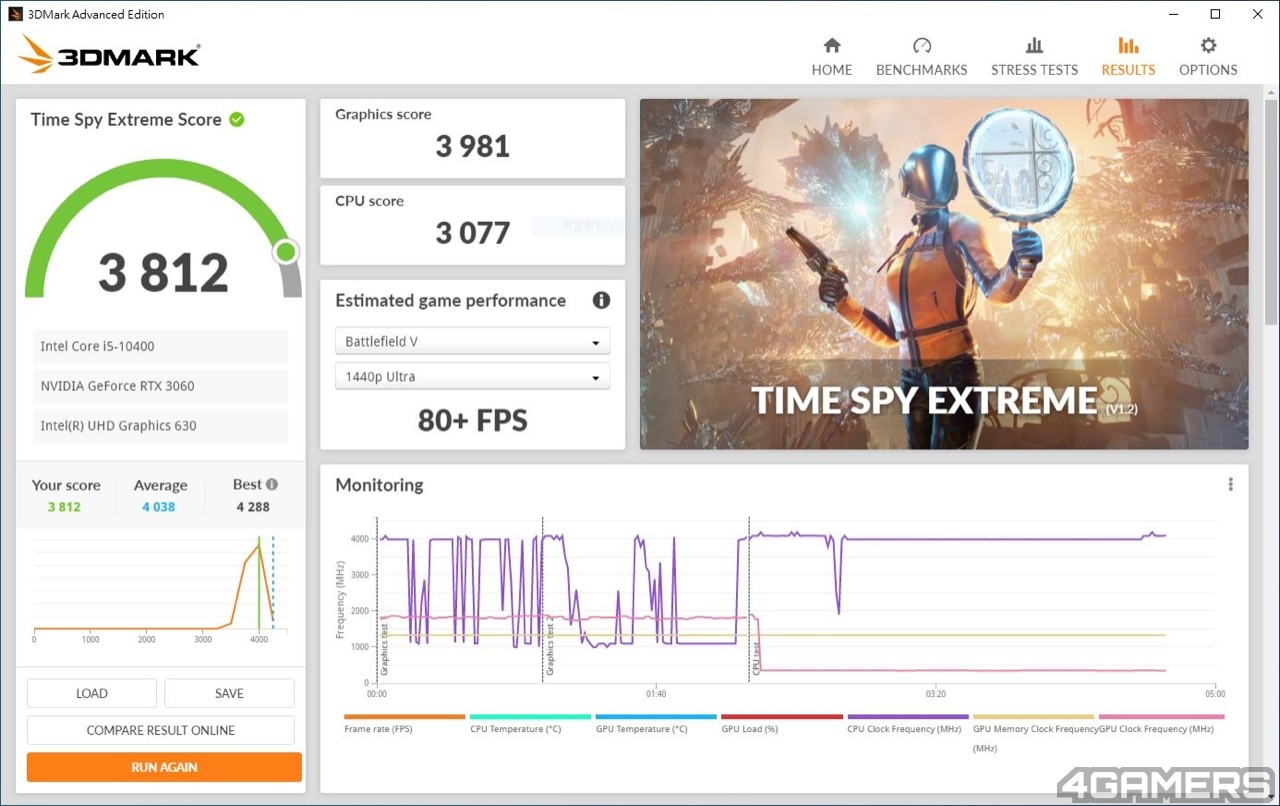Click the Average score 4 038
The width and height of the screenshot is (1280, 806).
click(x=158, y=507)
